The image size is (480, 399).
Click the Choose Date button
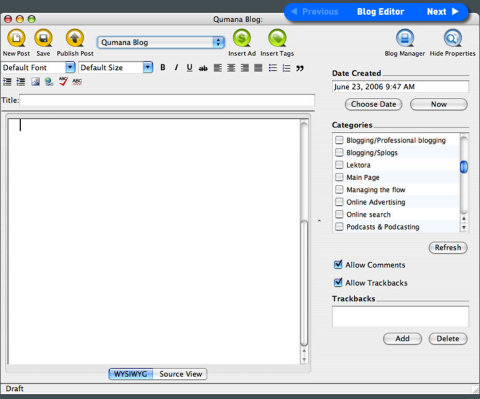373,104
